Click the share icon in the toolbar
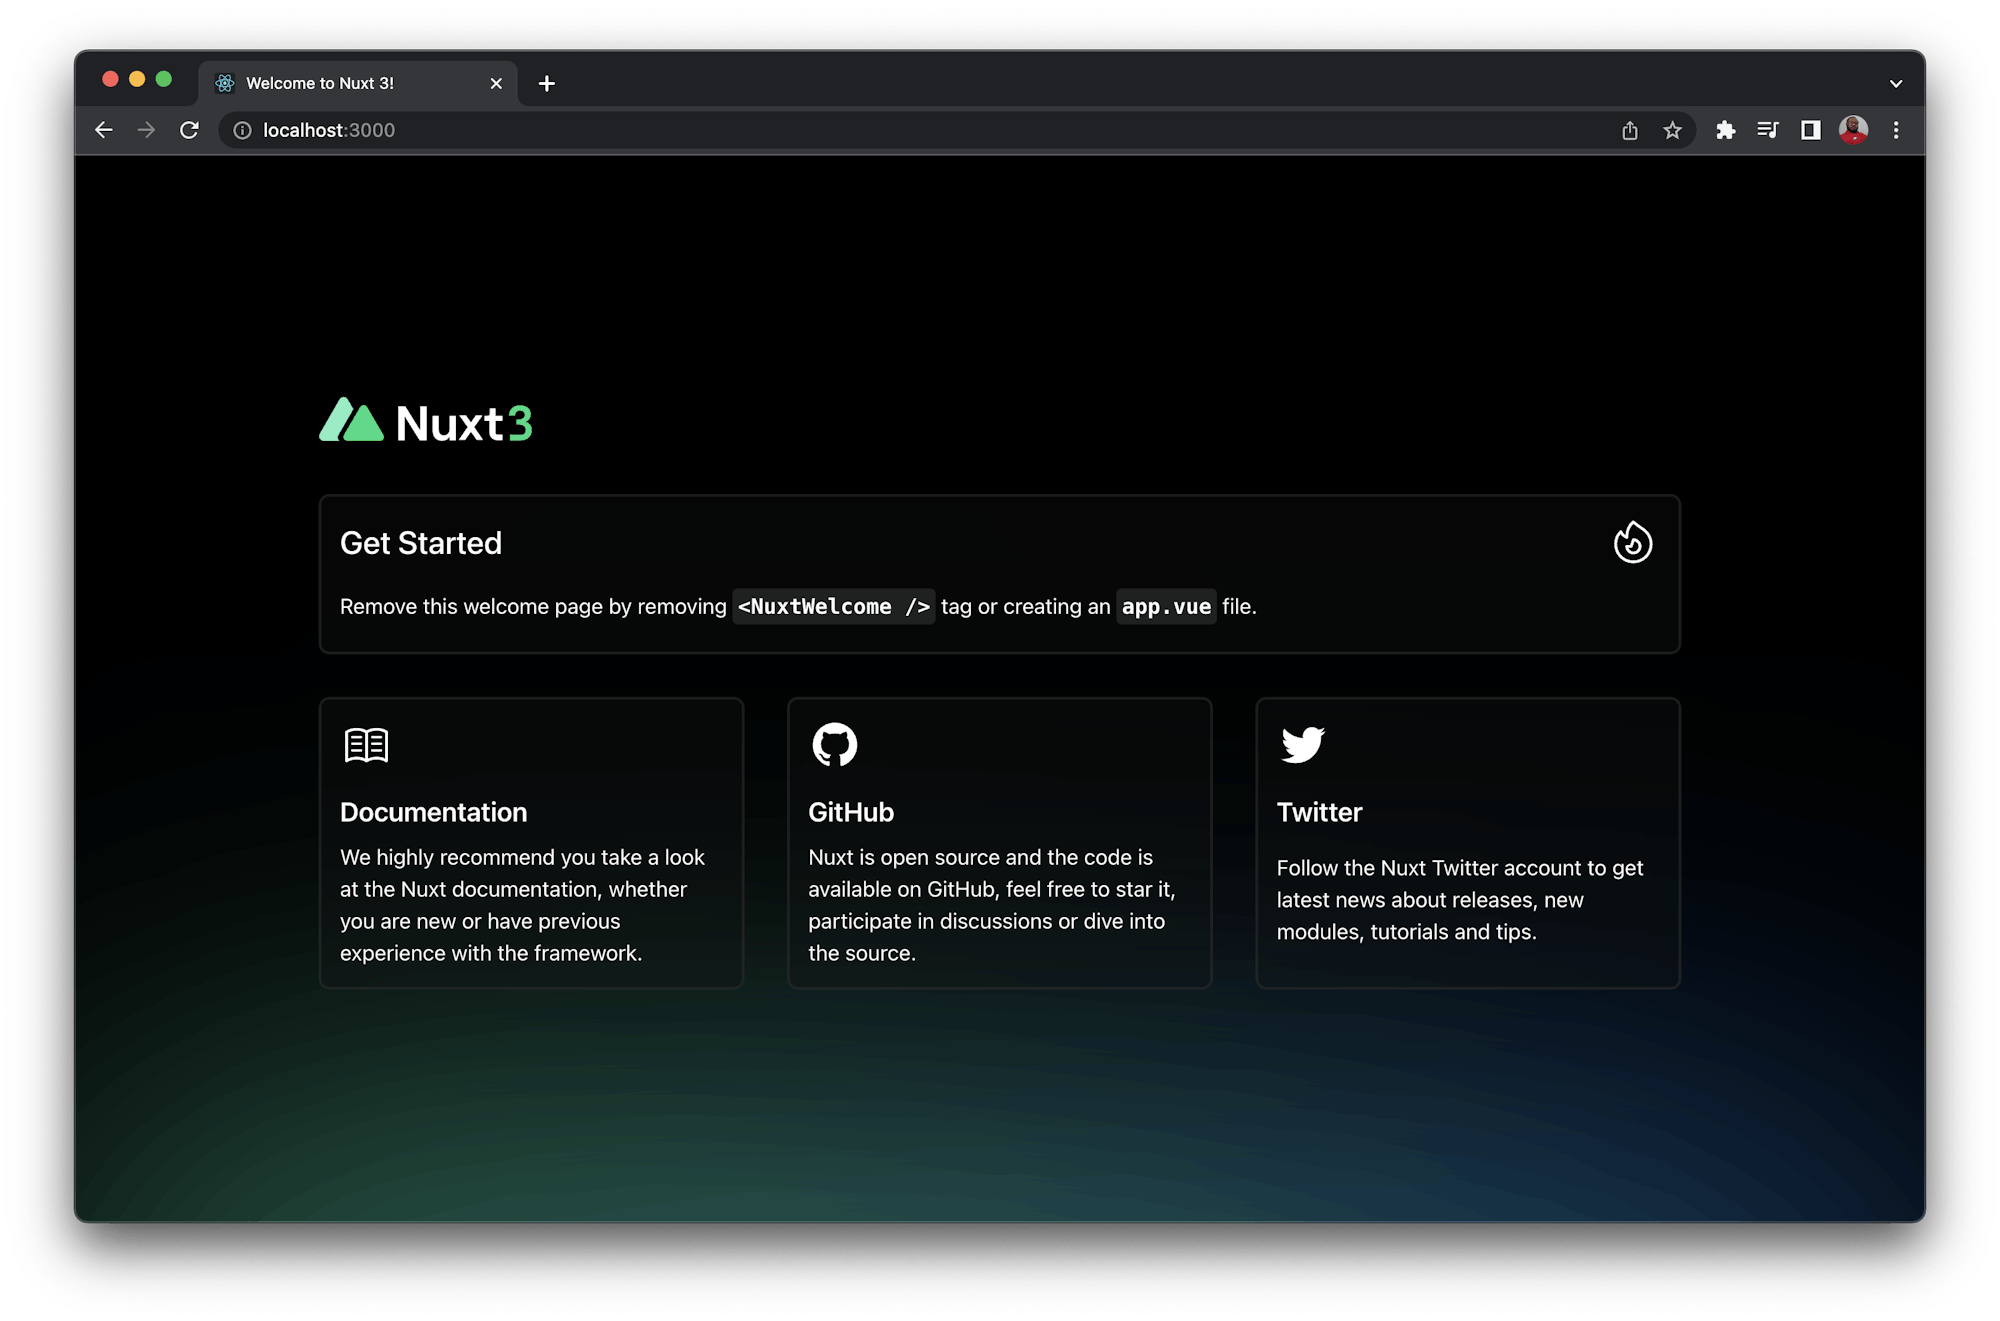 pos(1631,130)
